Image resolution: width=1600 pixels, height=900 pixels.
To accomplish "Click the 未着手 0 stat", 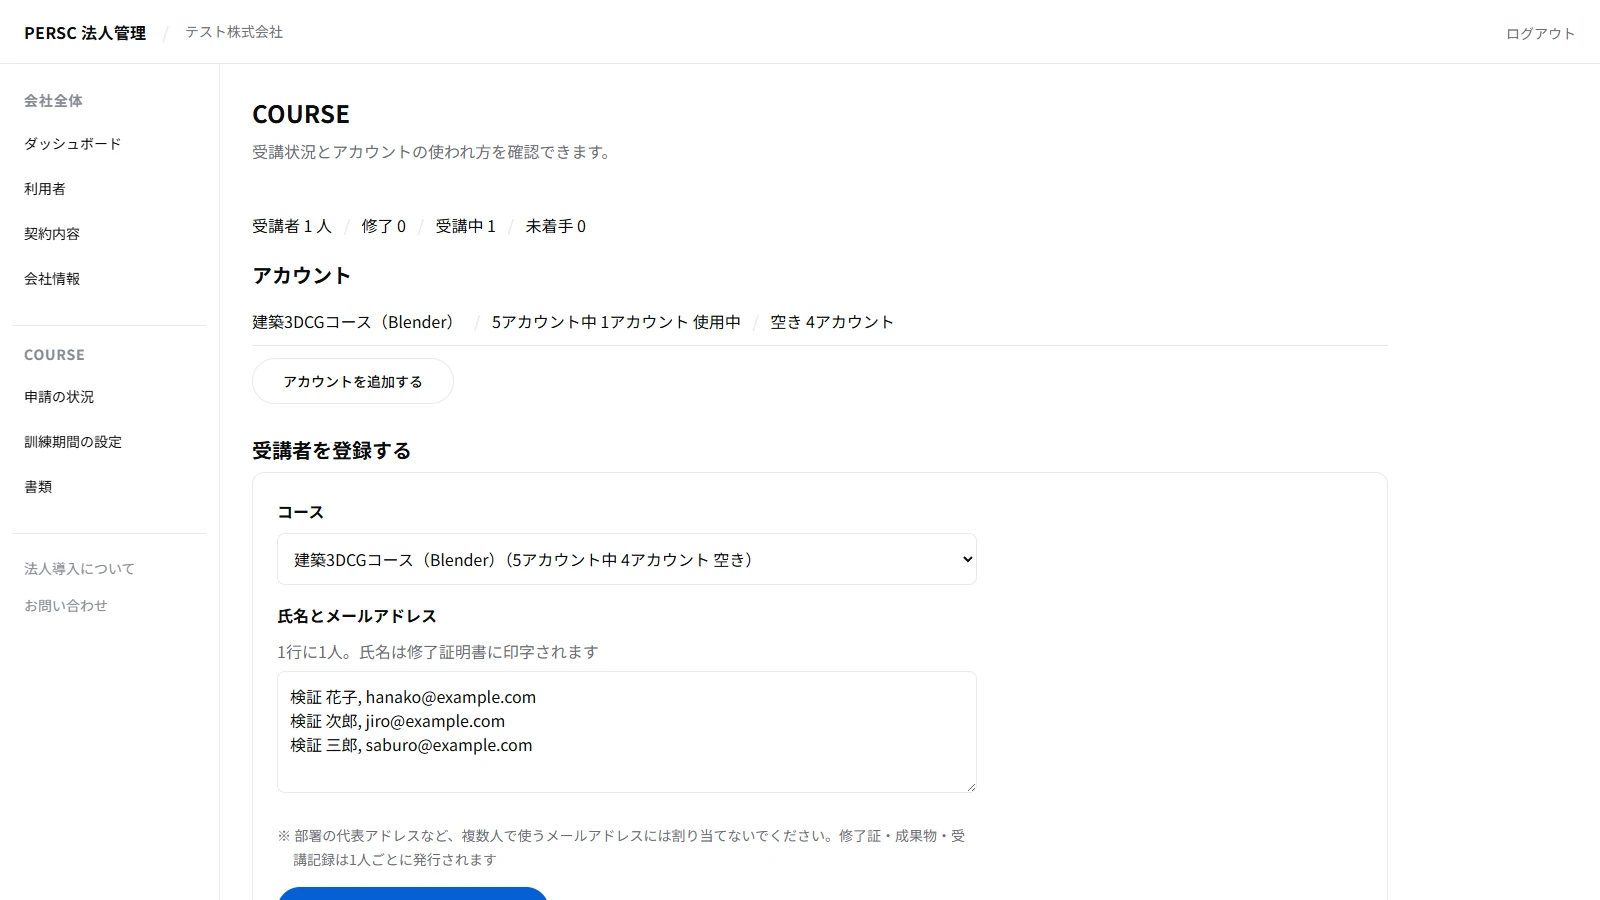I will tap(556, 226).
